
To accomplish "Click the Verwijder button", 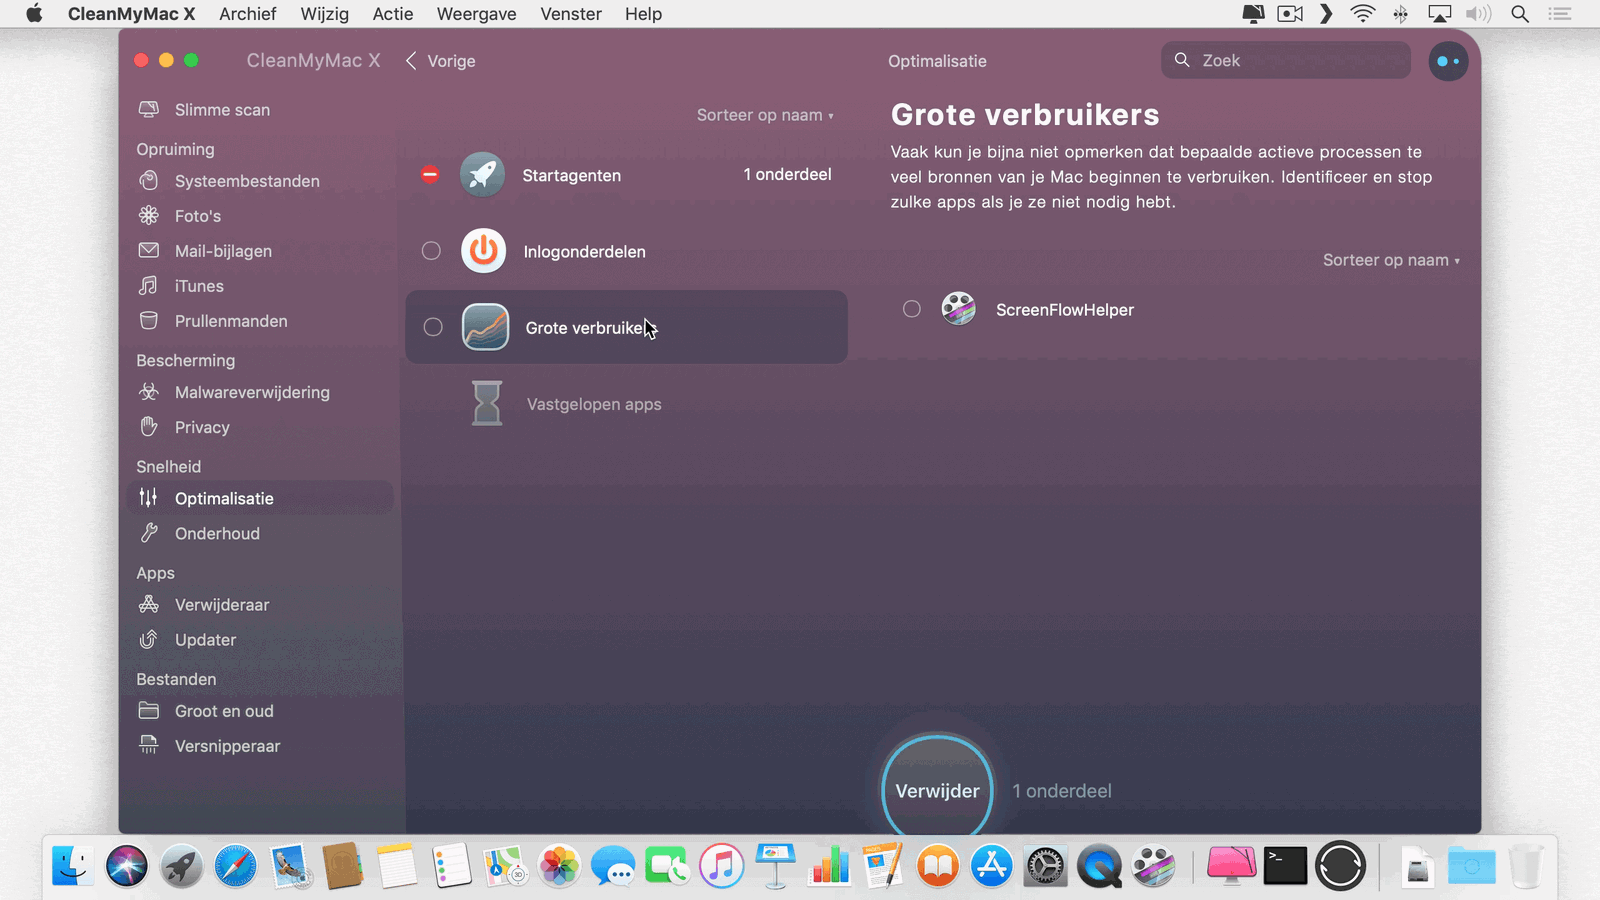I will (937, 790).
